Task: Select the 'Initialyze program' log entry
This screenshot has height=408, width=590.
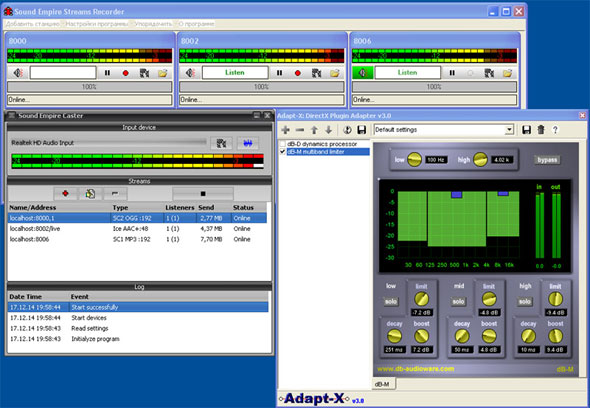Action: tap(138, 339)
